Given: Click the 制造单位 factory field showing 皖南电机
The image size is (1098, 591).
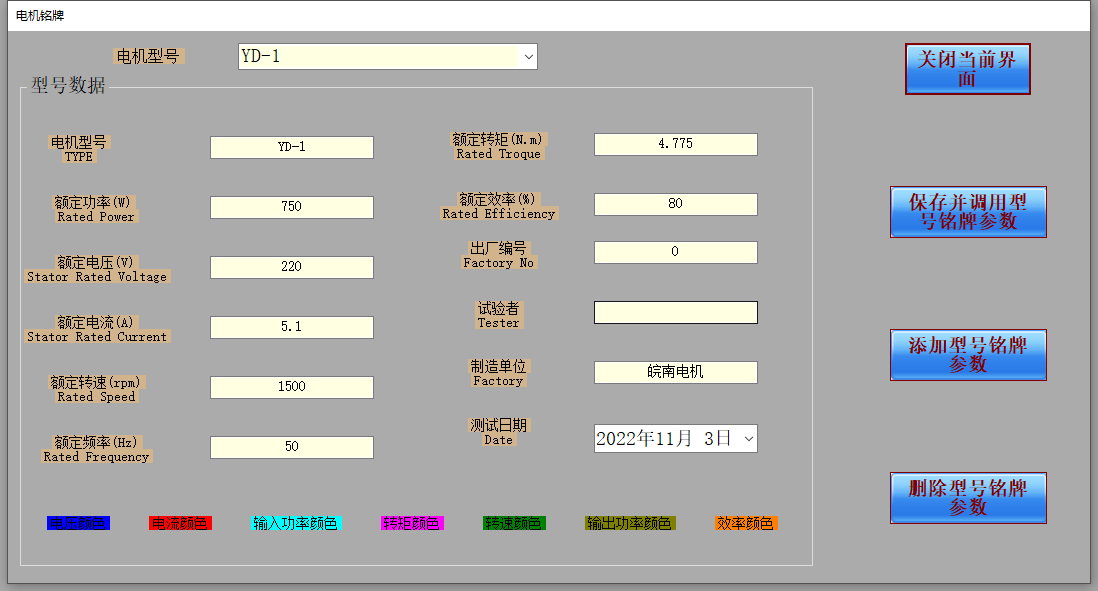Looking at the screenshot, I should (675, 372).
